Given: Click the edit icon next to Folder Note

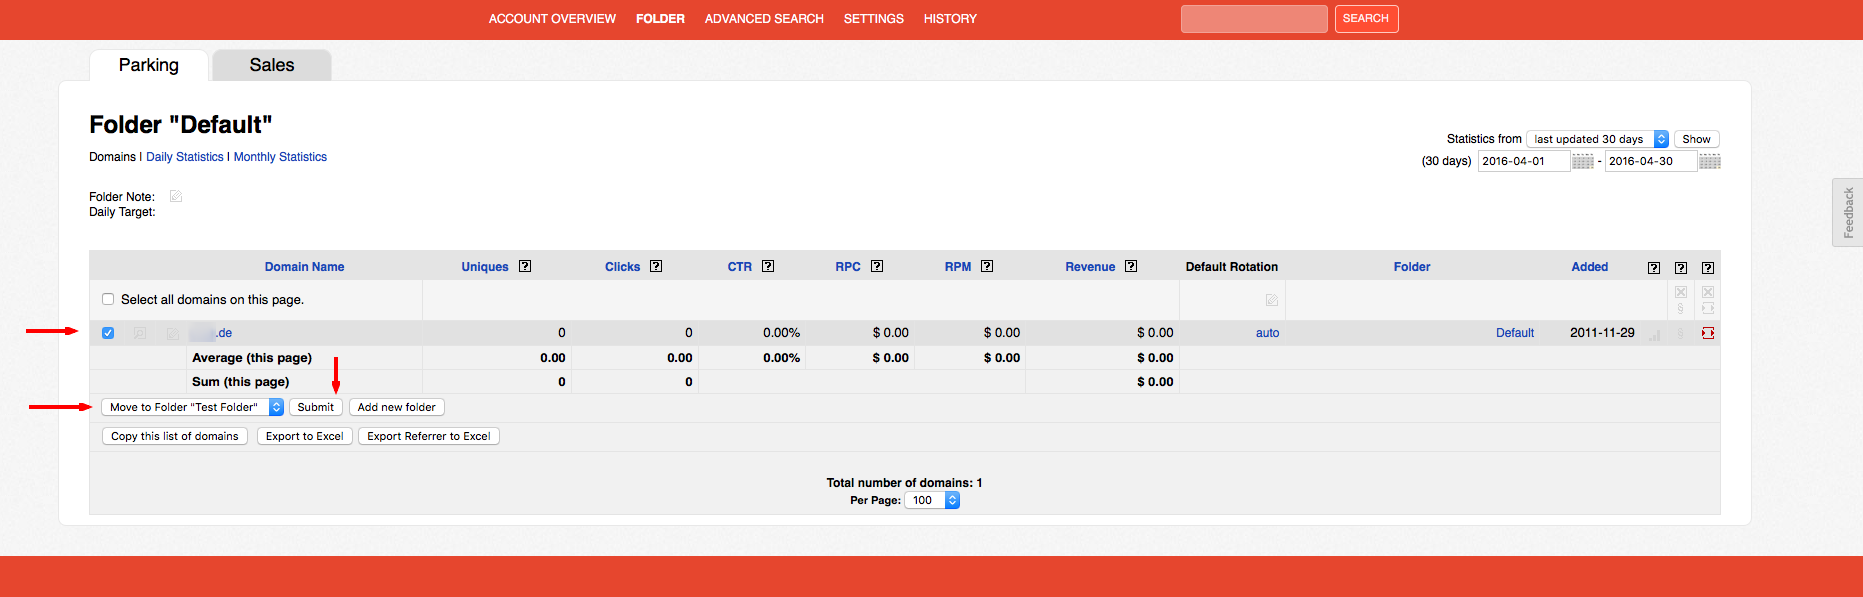Looking at the screenshot, I should point(176,196).
